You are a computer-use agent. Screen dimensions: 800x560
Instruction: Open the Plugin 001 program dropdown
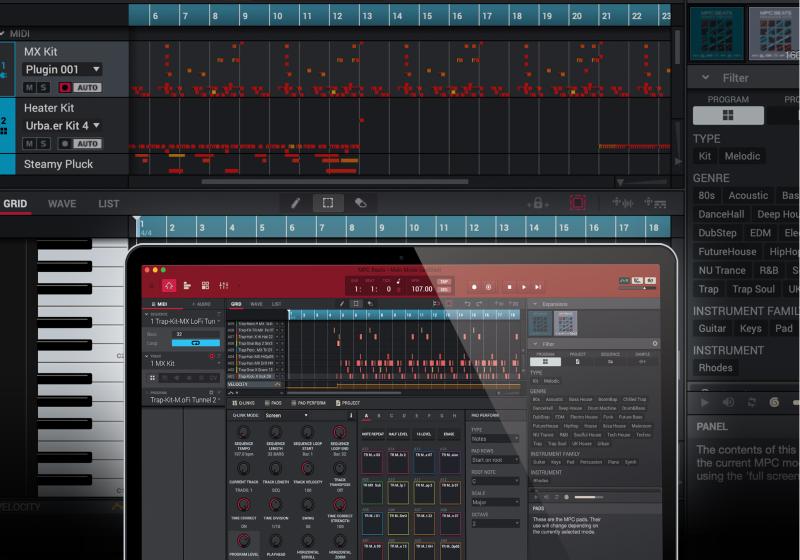click(x=62, y=69)
